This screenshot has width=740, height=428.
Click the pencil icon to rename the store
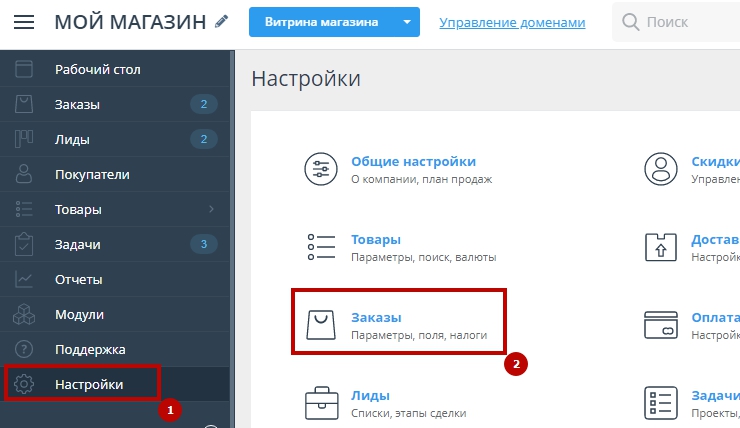[x=221, y=21]
